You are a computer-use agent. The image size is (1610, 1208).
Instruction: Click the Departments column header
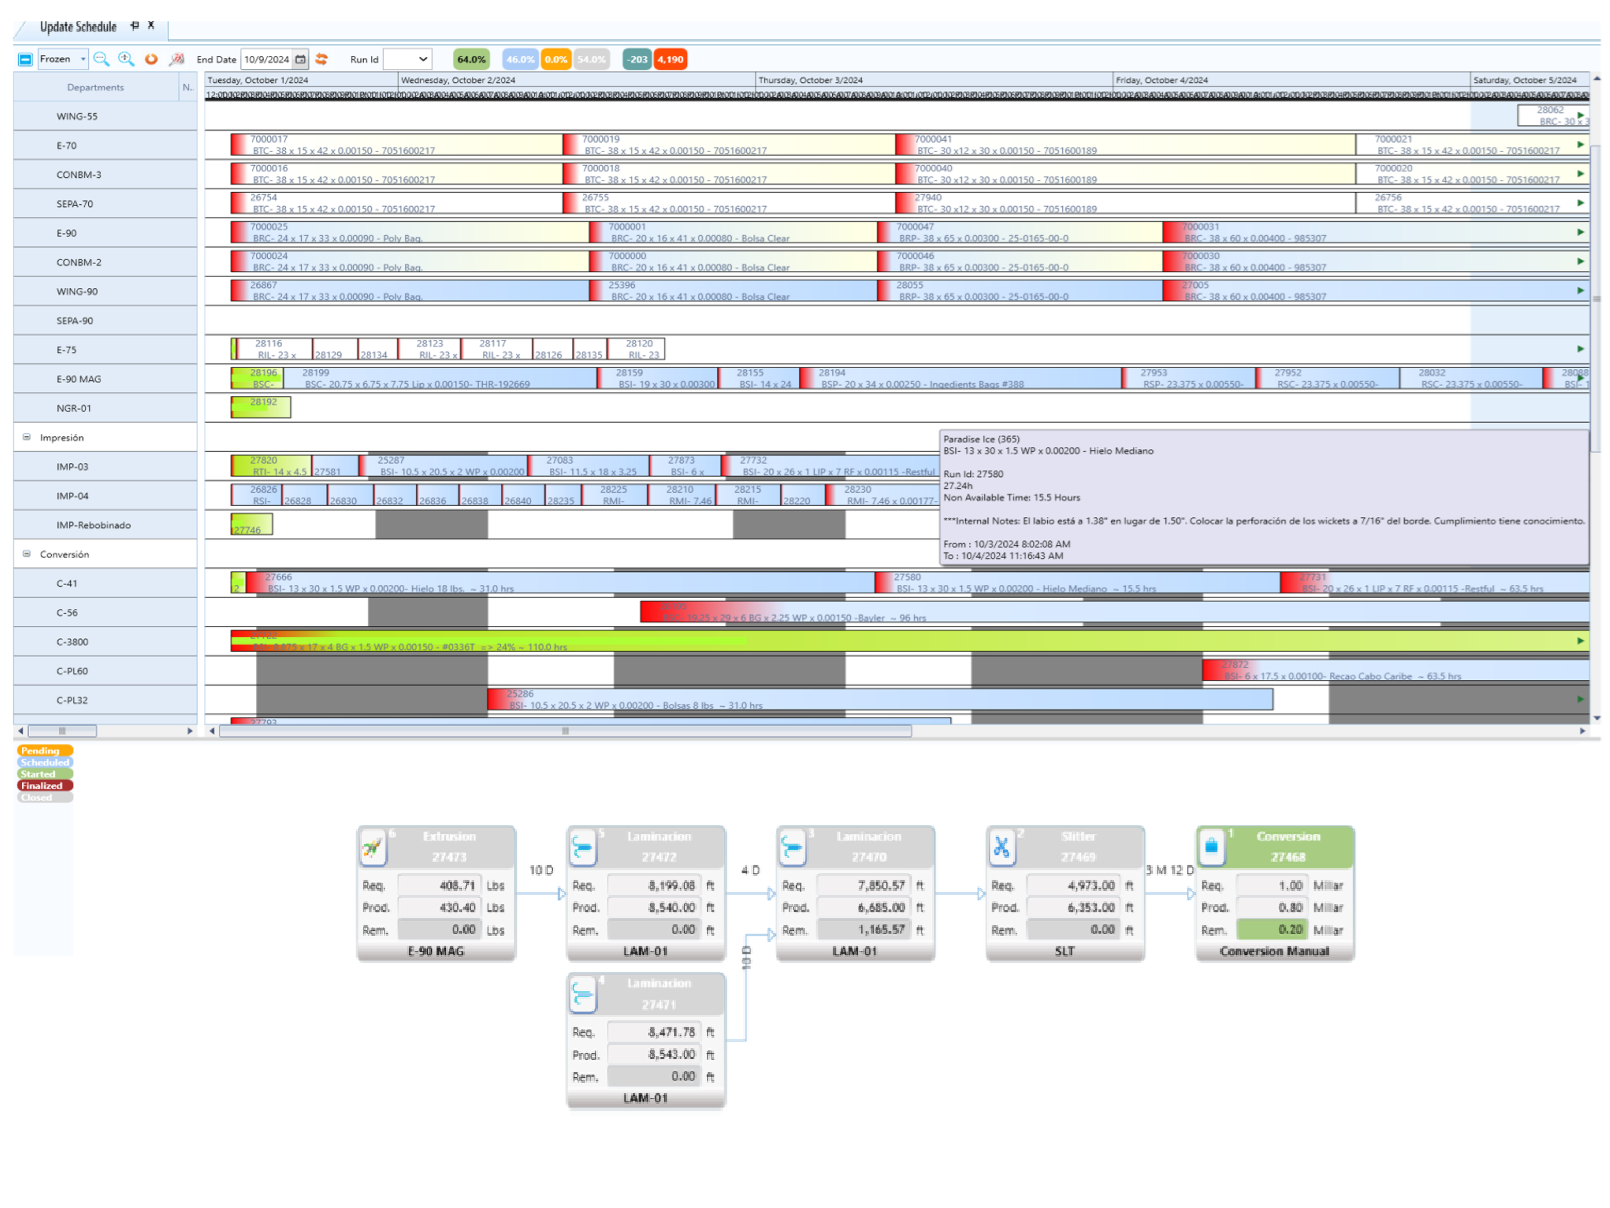(x=95, y=87)
